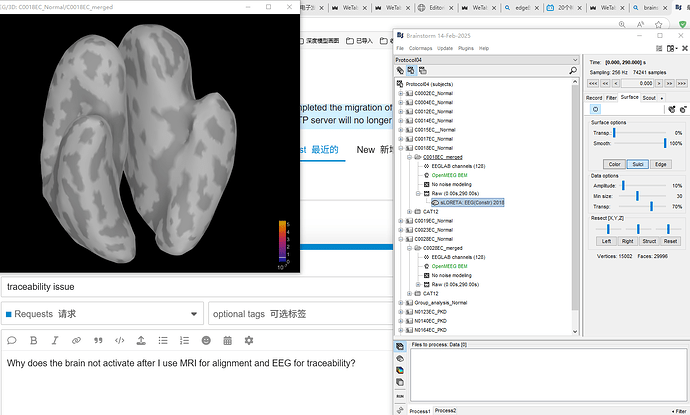Insert a numbered list in the editor
This screenshot has width=690, height=415.
[x=184, y=340]
